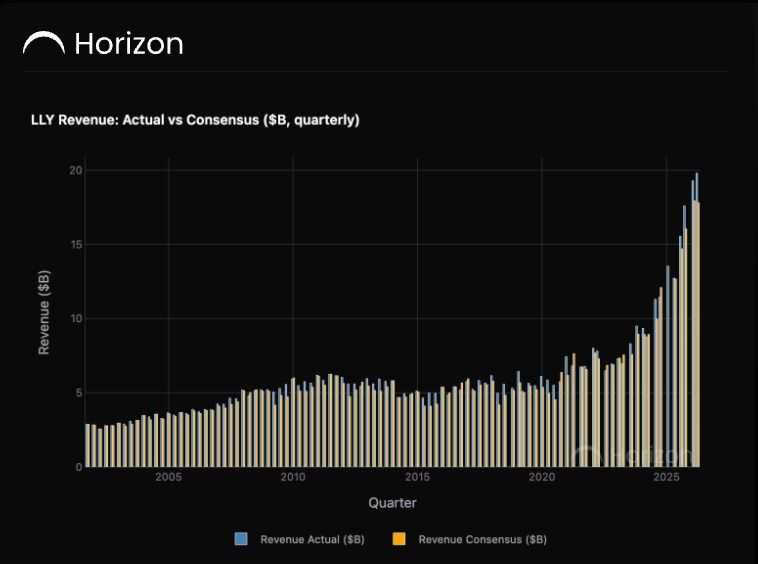This screenshot has width=758, height=564.
Task: Click the Horizon brand name text
Action: (x=129, y=44)
